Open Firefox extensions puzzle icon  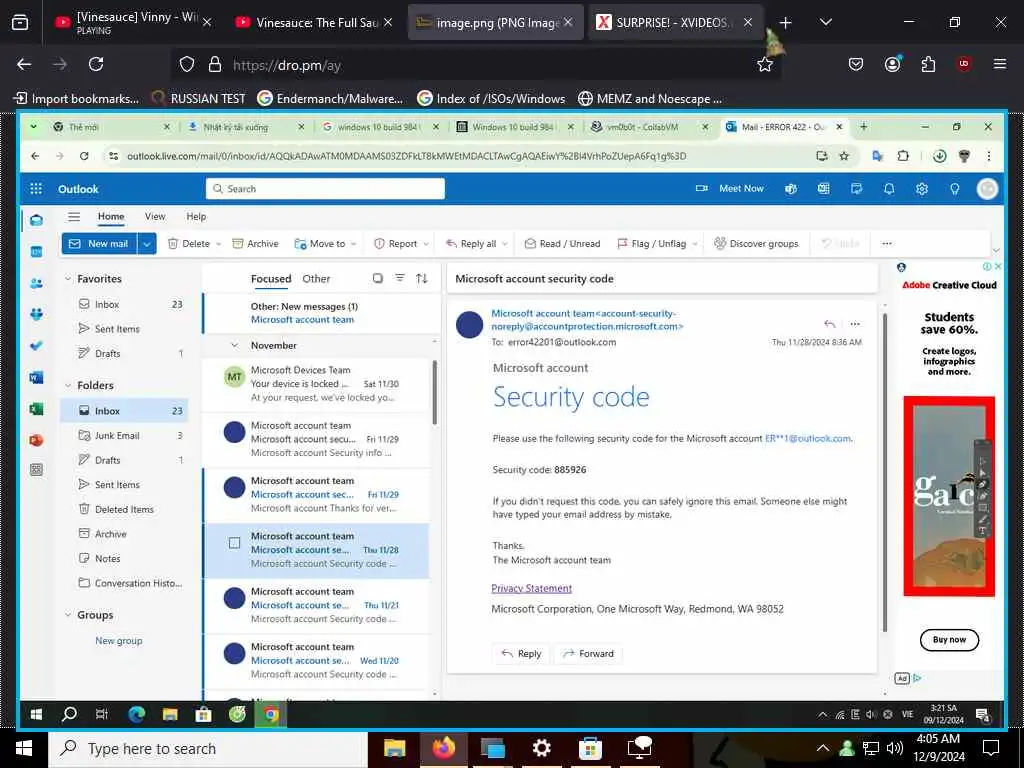click(928, 64)
